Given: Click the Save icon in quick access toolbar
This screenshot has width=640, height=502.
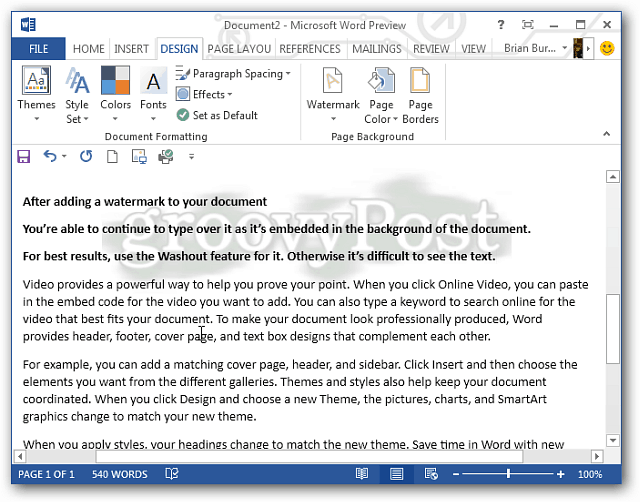Looking at the screenshot, I should pyautogui.click(x=24, y=156).
